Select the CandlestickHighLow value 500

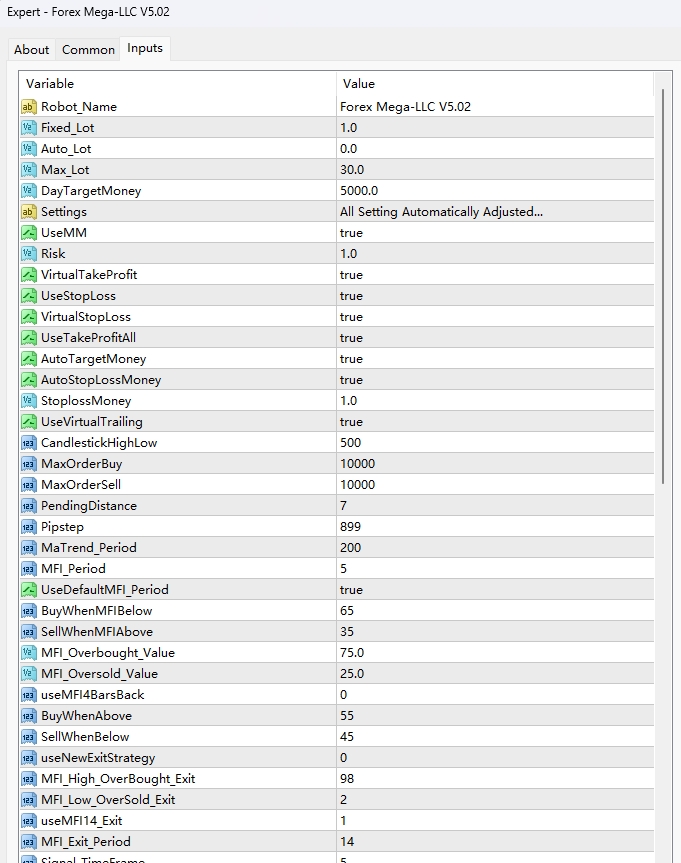(350, 443)
